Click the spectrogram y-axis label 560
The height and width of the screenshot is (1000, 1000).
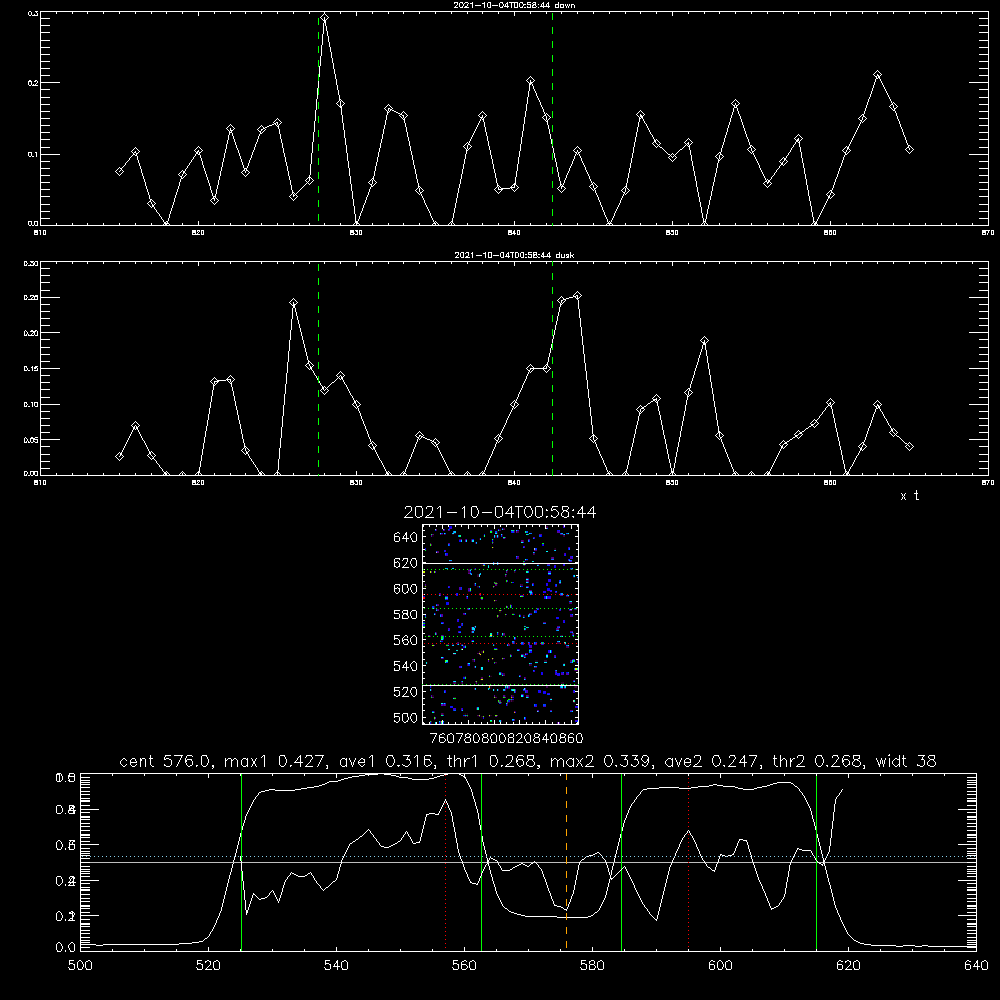click(406, 640)
